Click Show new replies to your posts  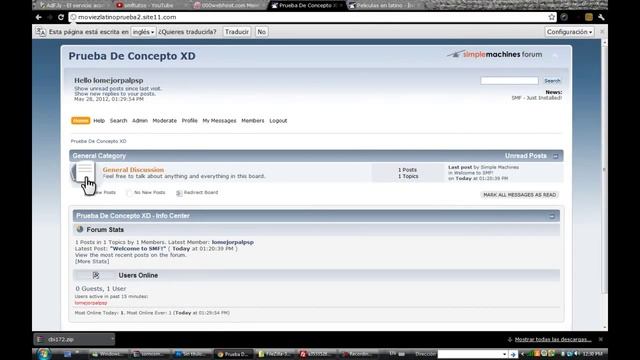tap(115, 94)
